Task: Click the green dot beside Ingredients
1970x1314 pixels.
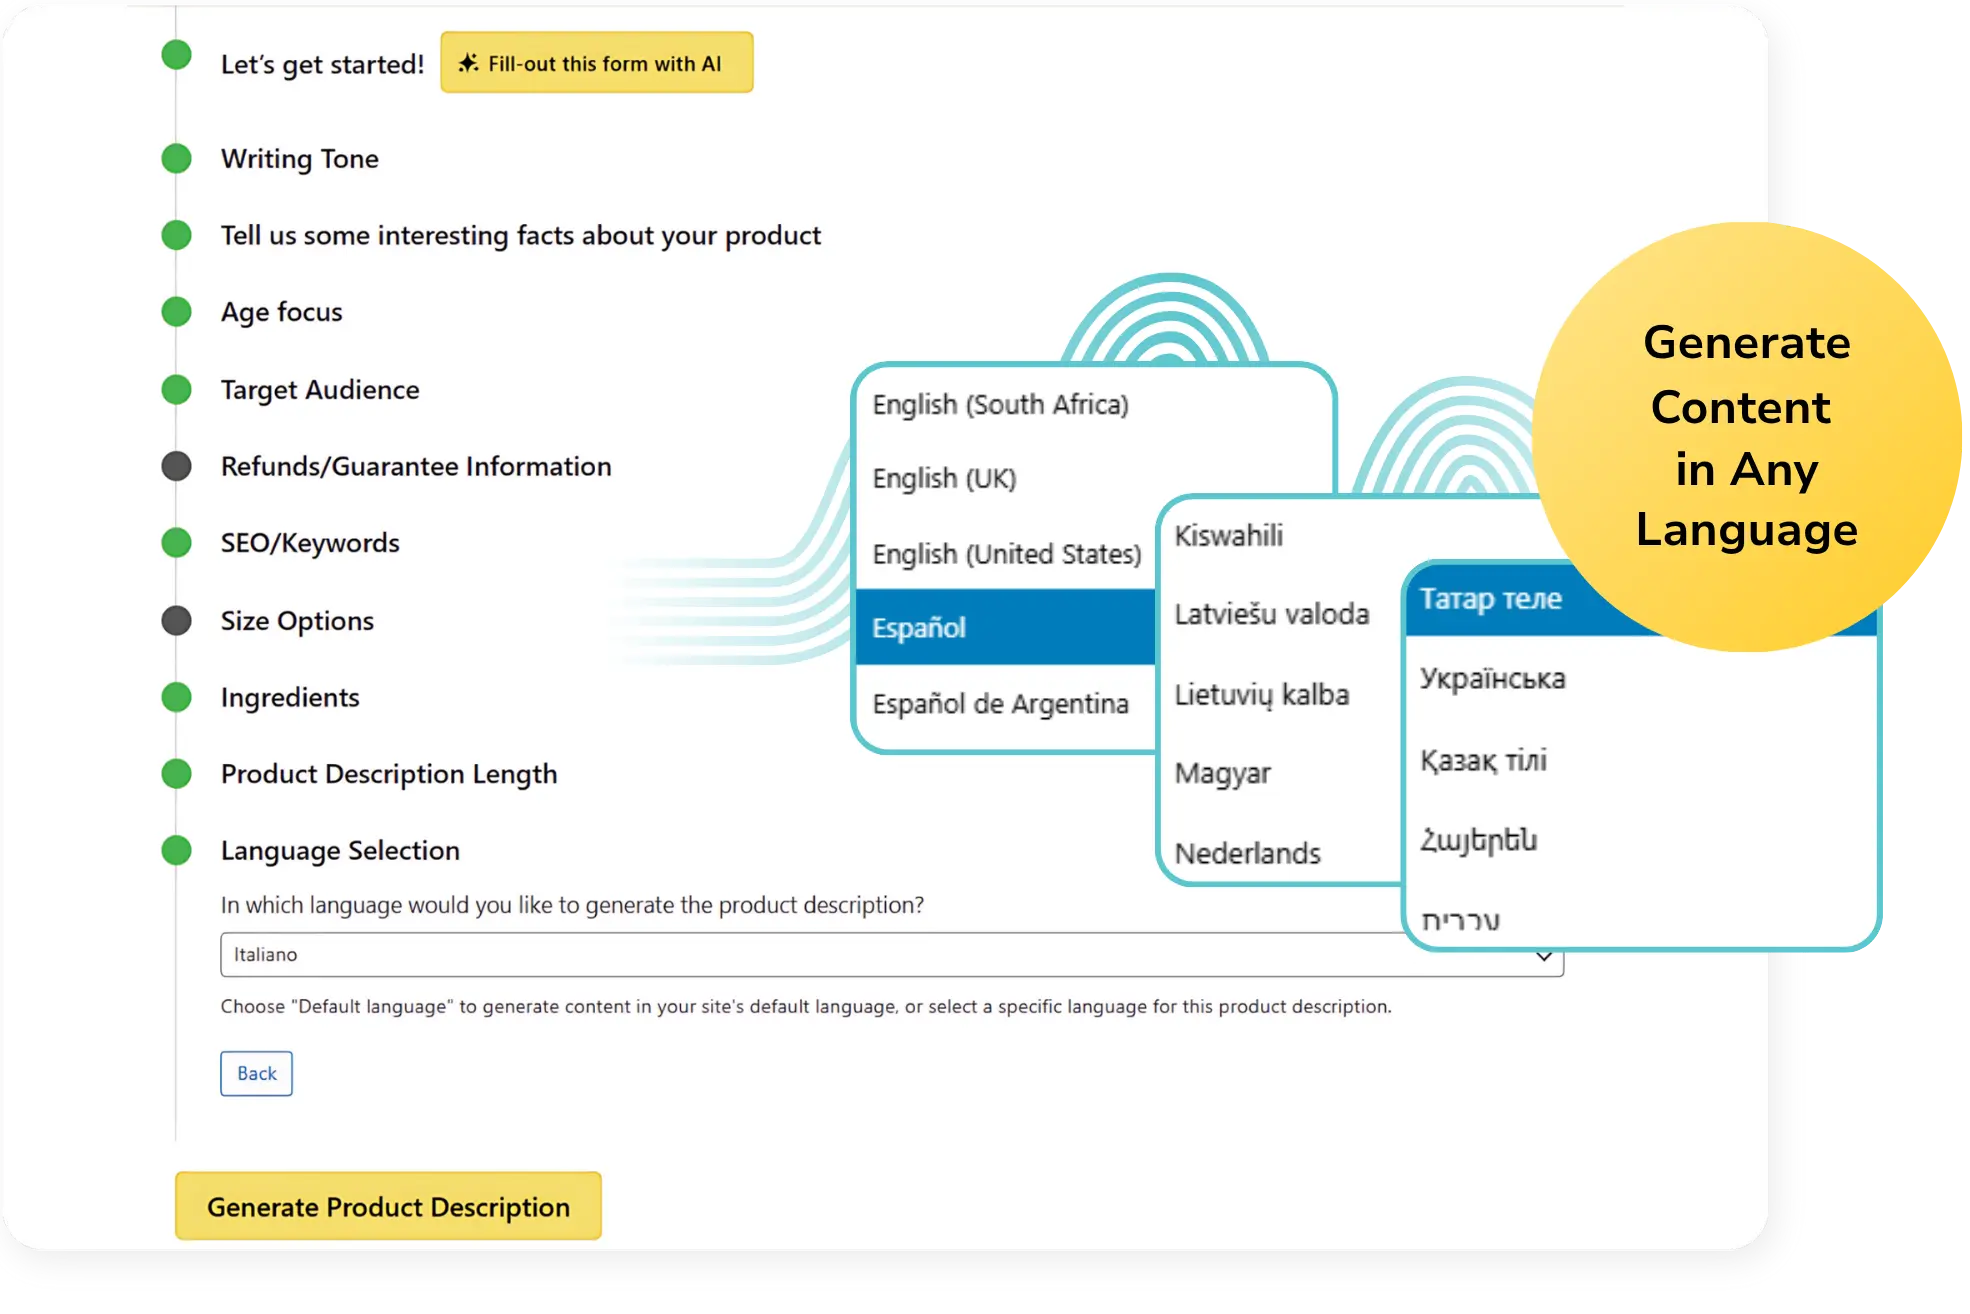Action: 177,697
